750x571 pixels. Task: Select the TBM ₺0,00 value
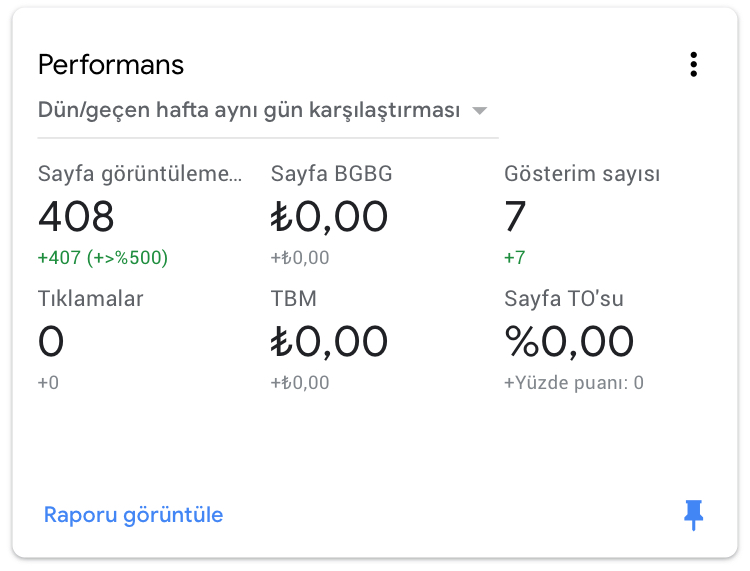(329, 341)
